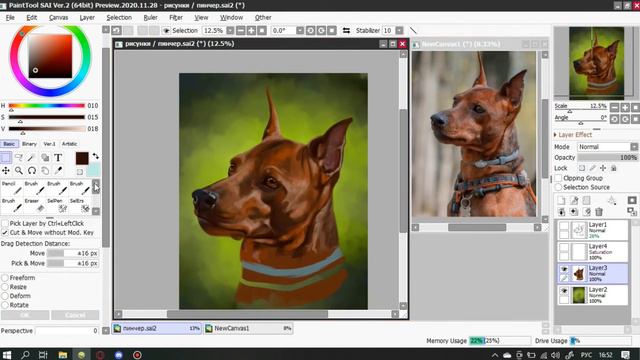Select the Text tool
The height and width of the screenshot is (360, 640).
[58, 158]
